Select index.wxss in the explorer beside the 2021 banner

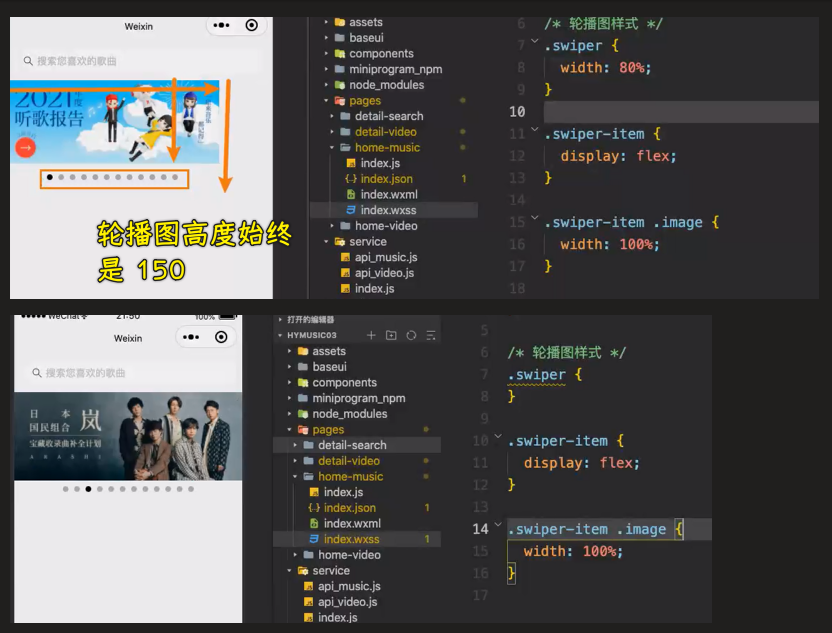point(394,210)
